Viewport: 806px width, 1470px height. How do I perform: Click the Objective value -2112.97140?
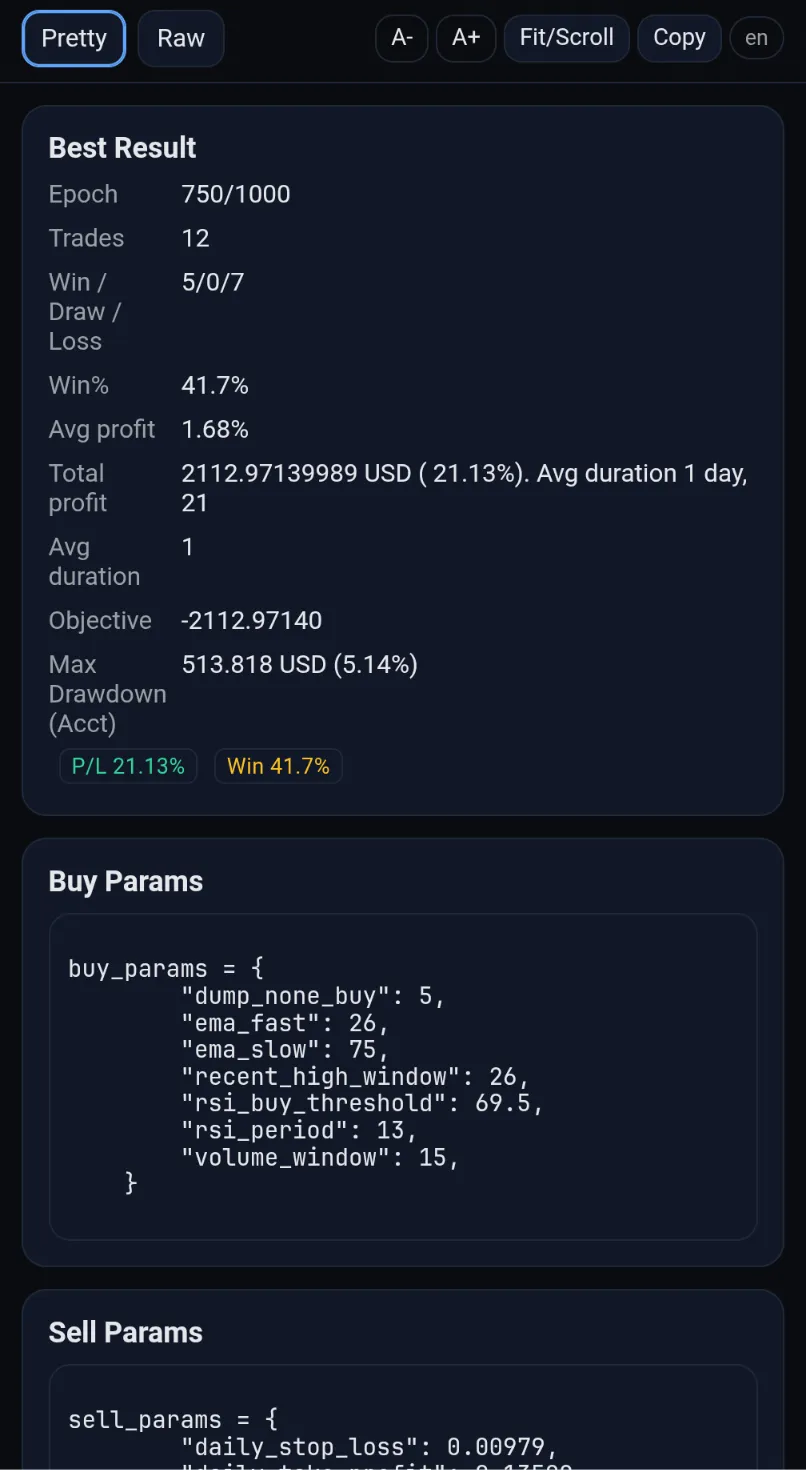click(252, 620)
